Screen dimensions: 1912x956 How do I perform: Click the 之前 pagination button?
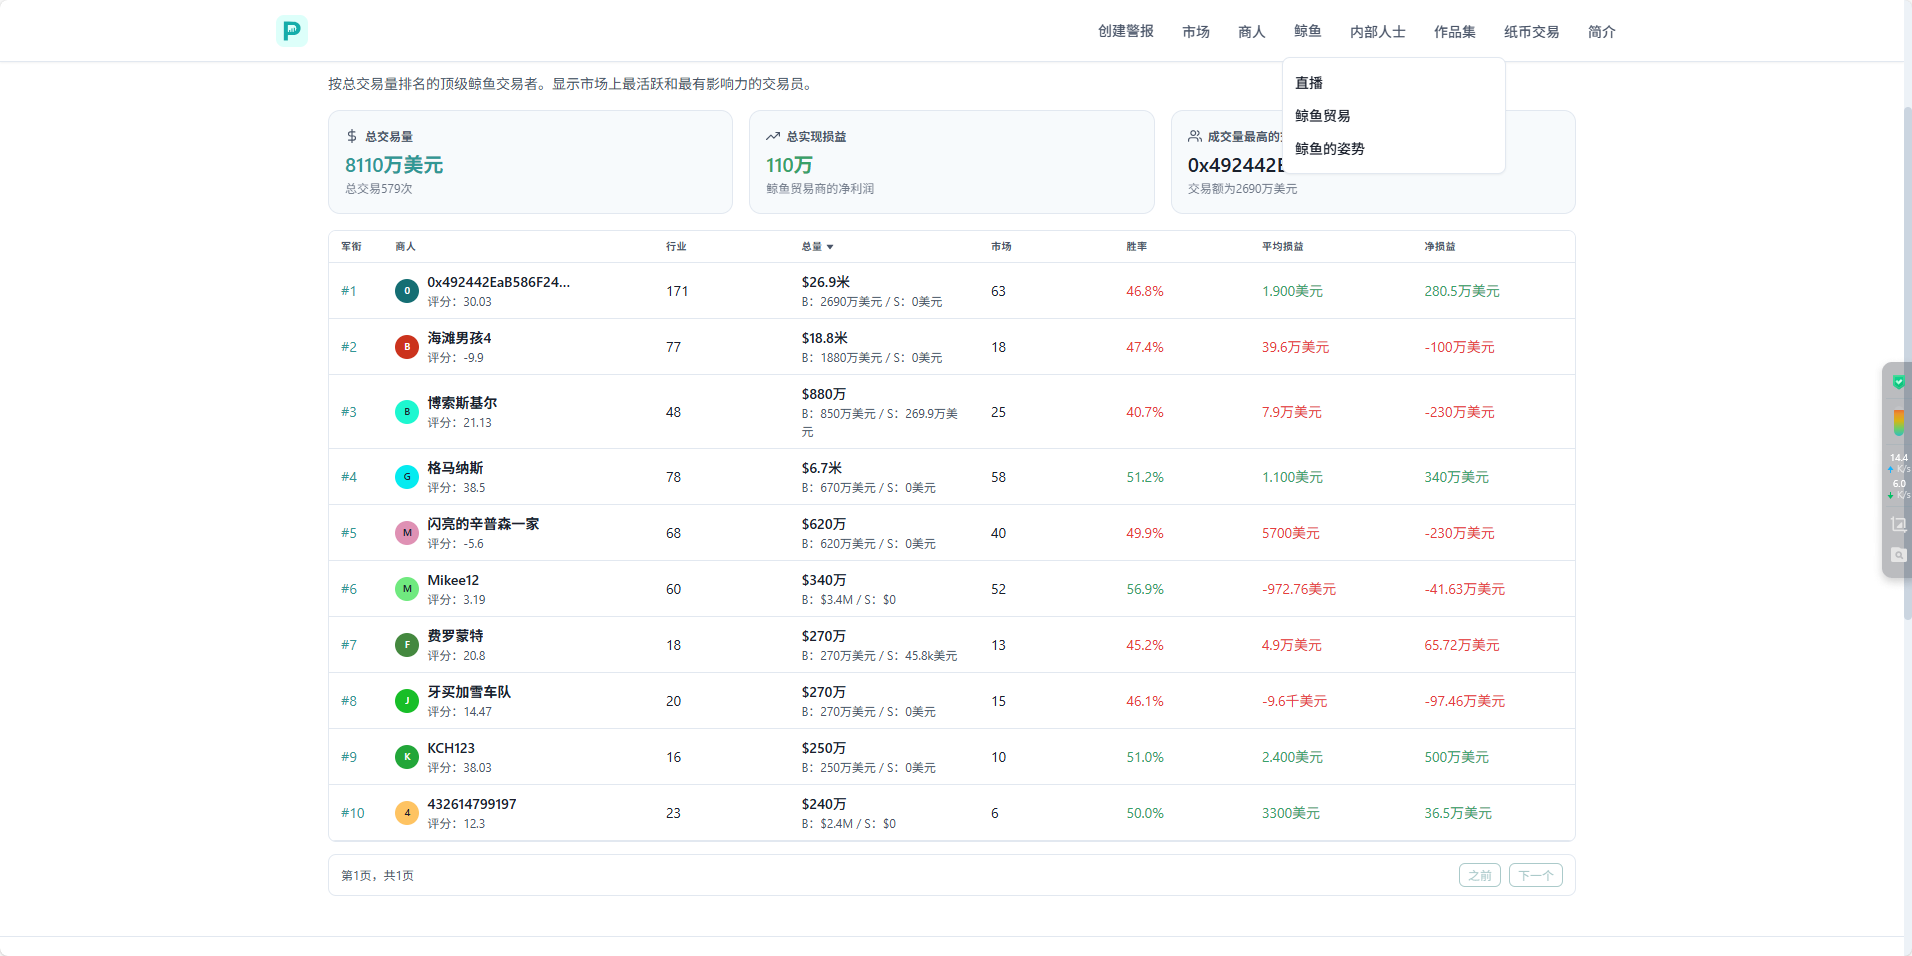pyautogui.click(x=1479, y=876)
